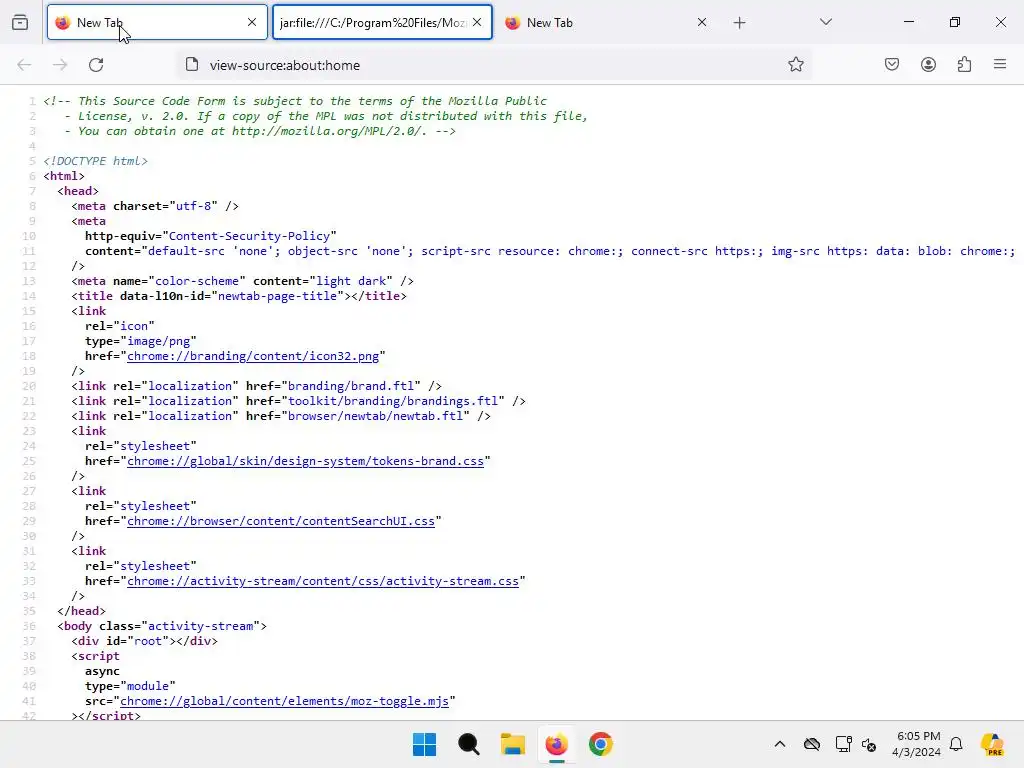Image resolution: width=1024 pixels, height=768 pixels.
Task: Expand the list all tabs chevron
Action: (826, 22)
